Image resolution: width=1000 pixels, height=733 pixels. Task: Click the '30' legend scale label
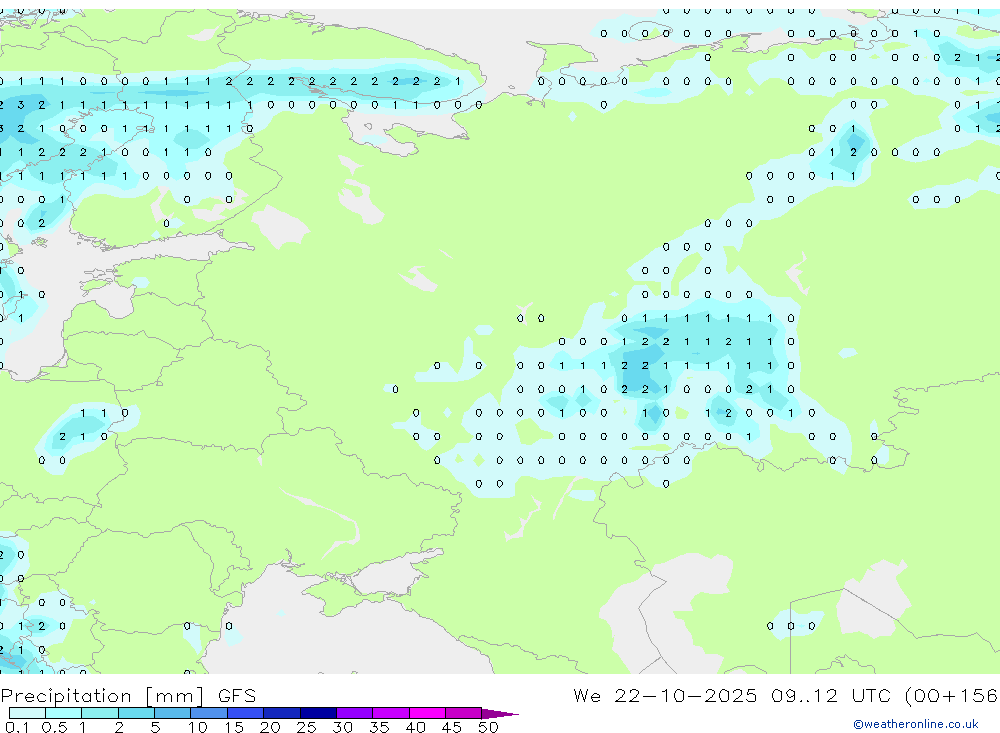343,727
